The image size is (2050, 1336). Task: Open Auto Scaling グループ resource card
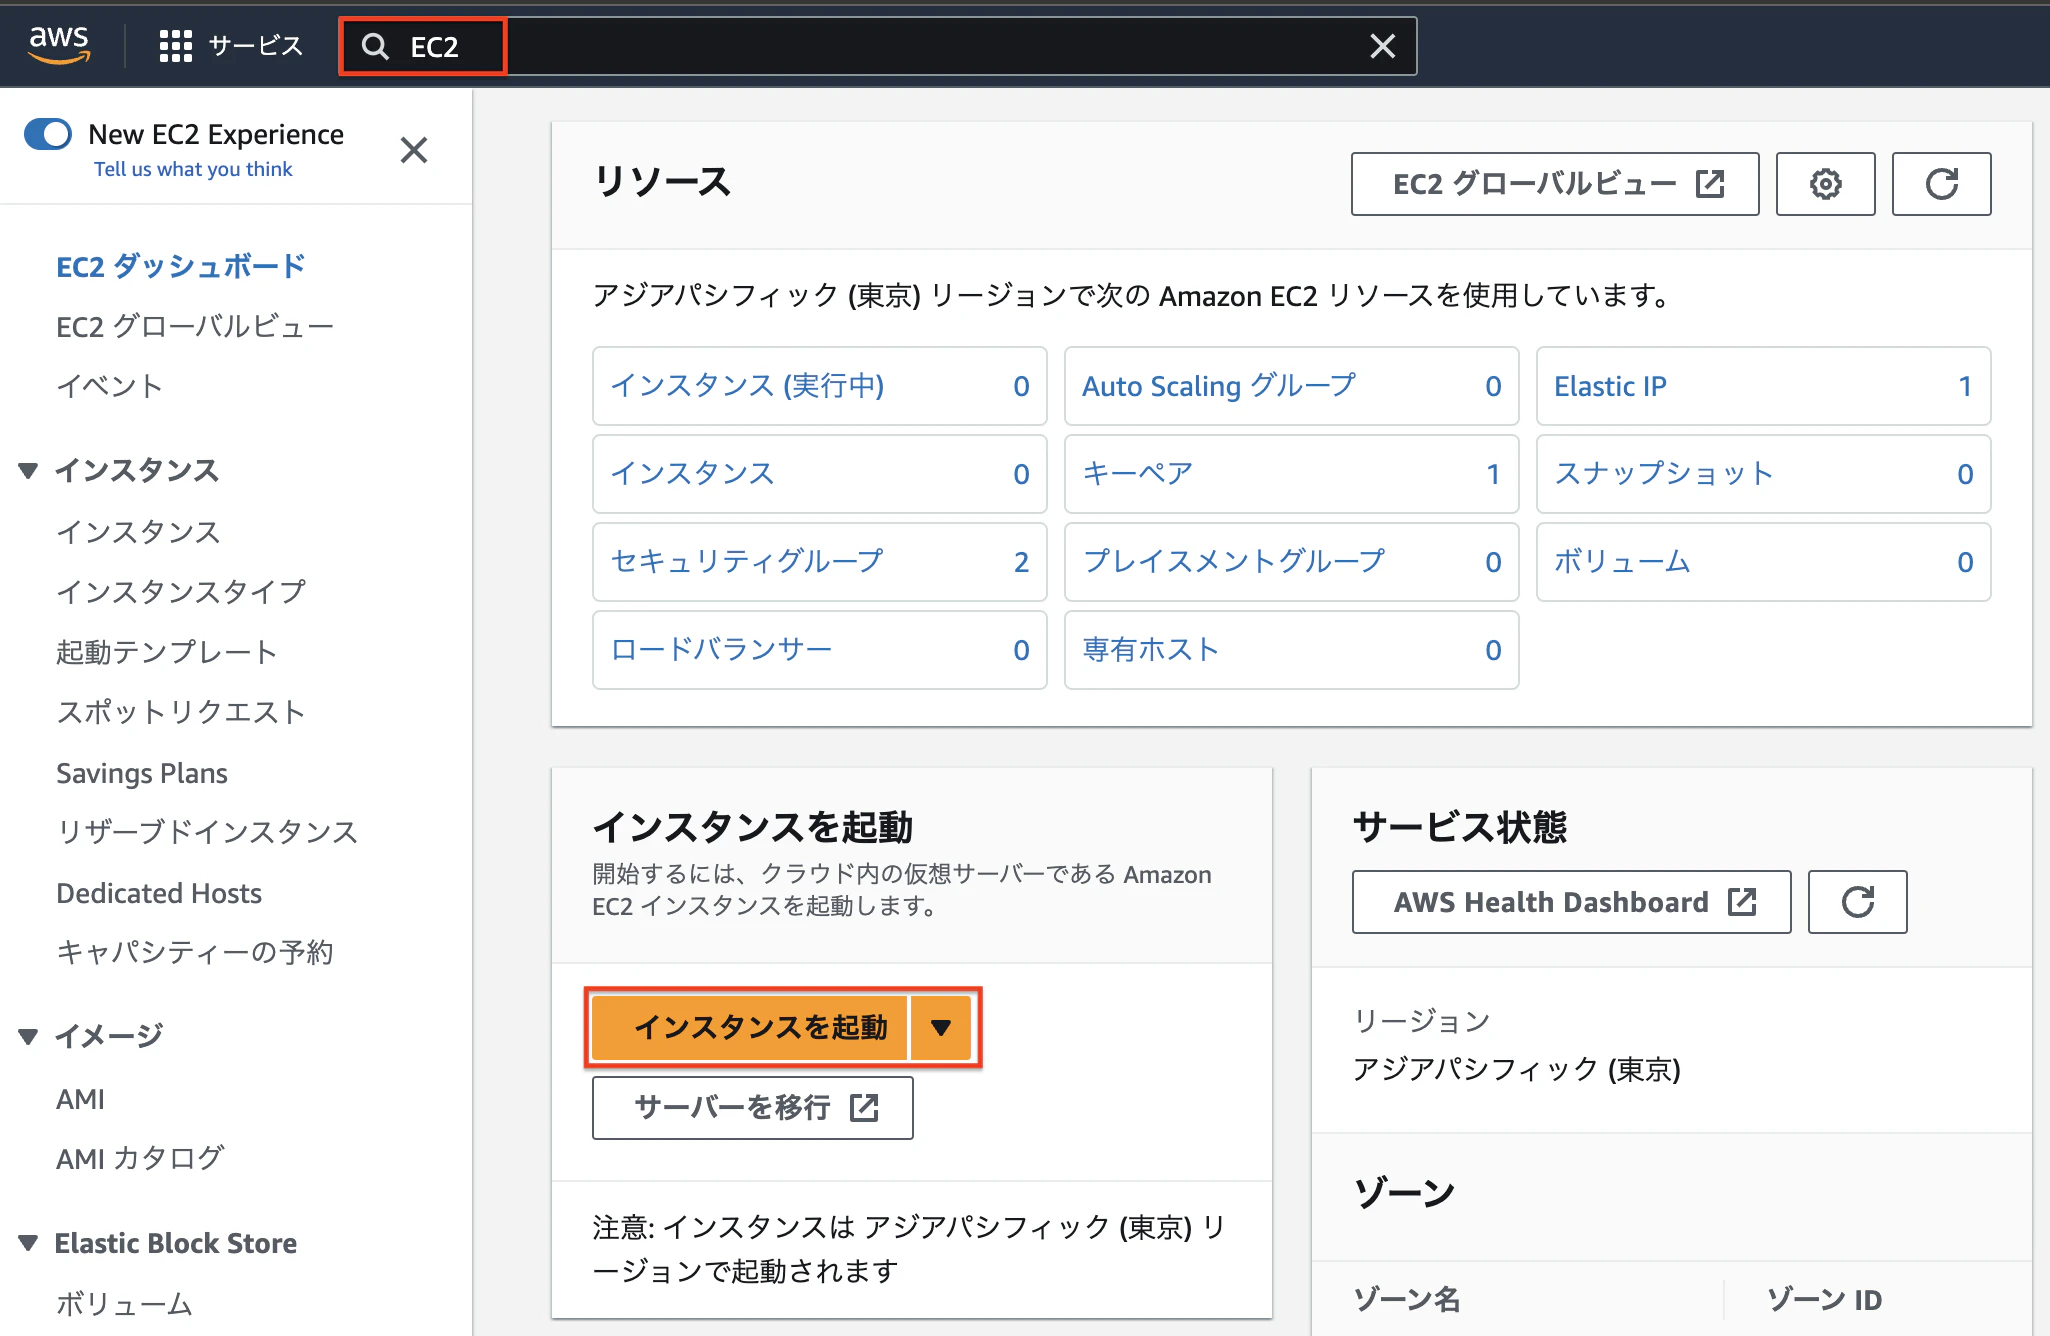(1292, 386)
